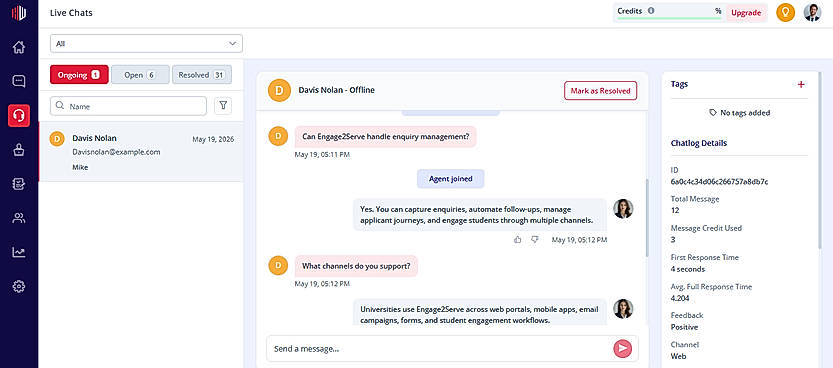Open the checklist sidebar icon
This screenshot has height=368, width=833.
point(19,184)
